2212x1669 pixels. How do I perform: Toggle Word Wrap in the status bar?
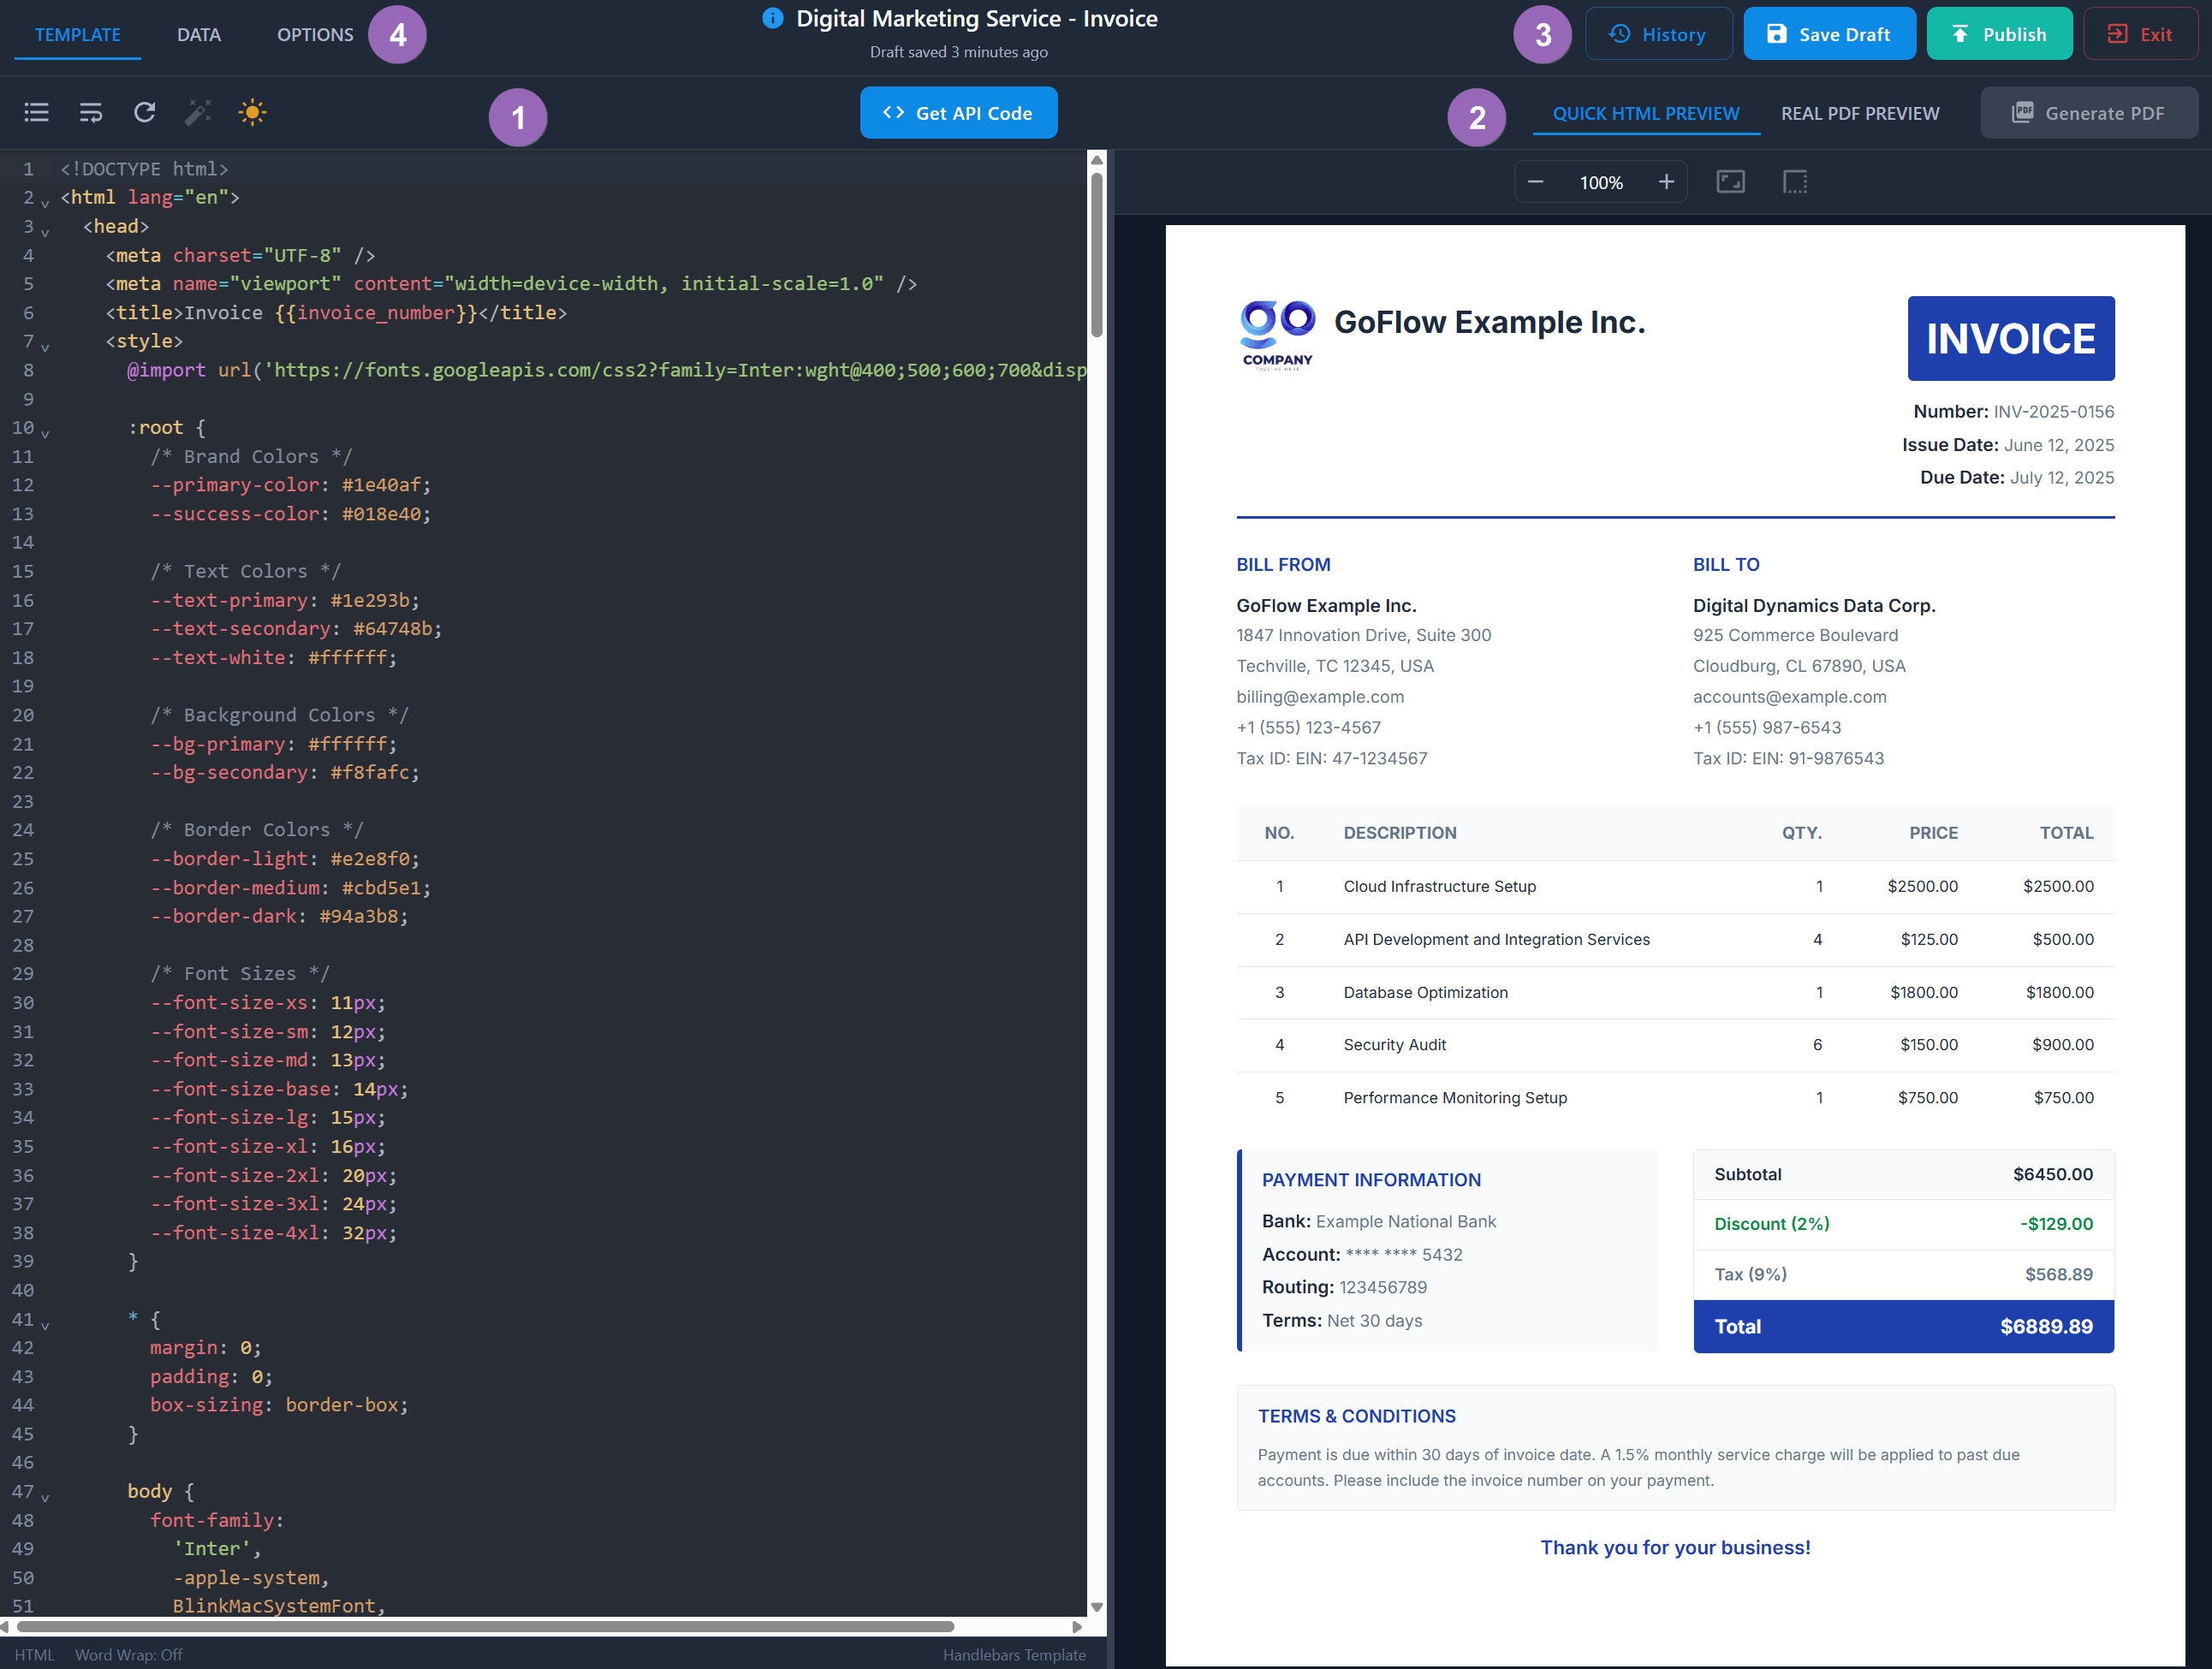pos(128,1655)
